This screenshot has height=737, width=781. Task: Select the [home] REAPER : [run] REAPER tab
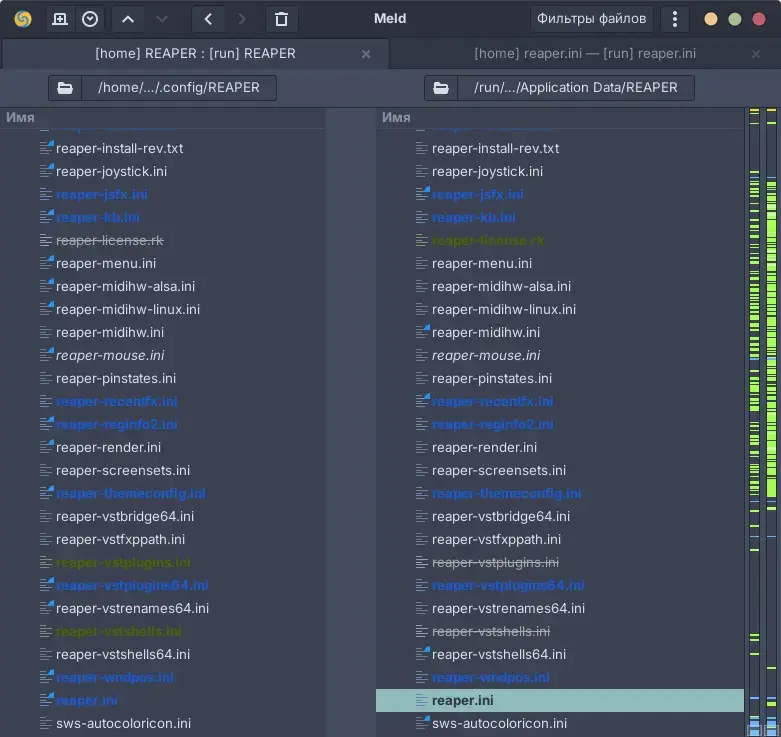pos(193,54)
